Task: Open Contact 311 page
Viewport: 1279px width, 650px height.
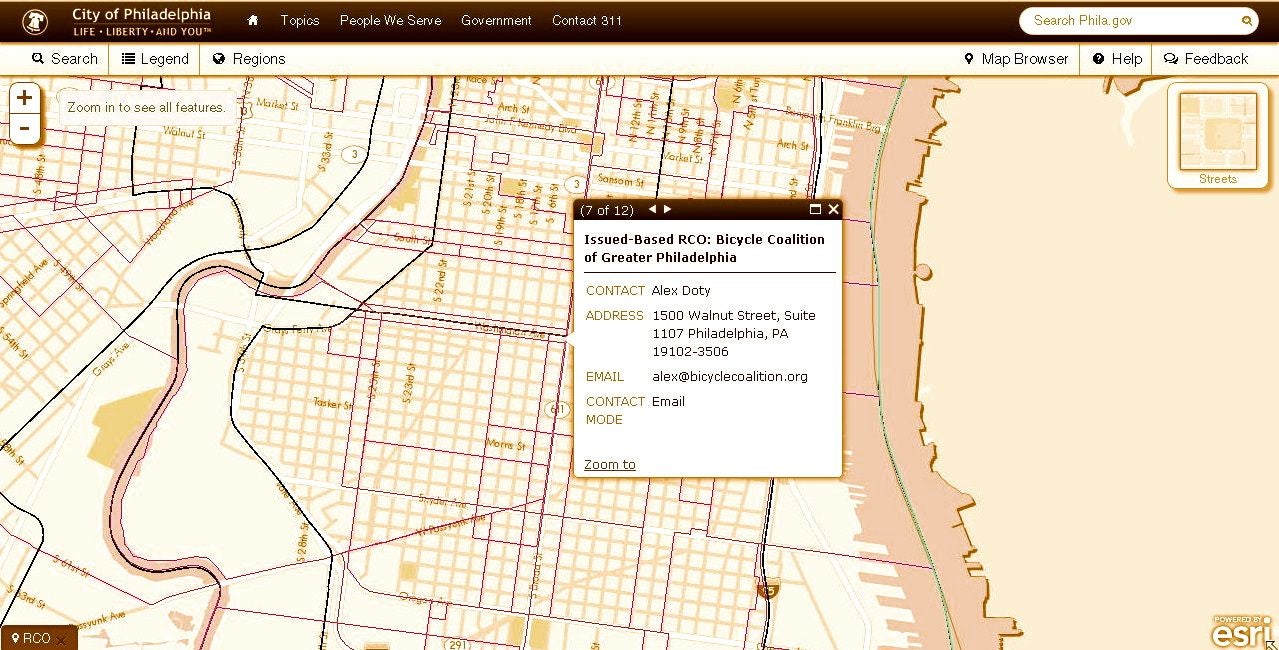Action: point(587,20)
